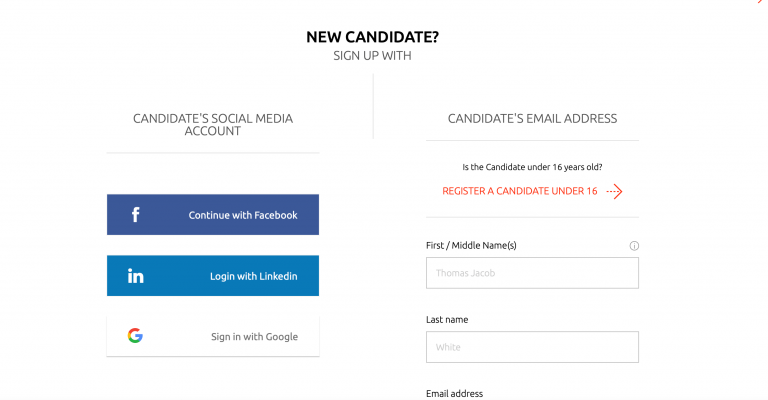Choose the Sign in with Google text
Image resolution: width=768 pixels, height=400 pixels.
coord(254,337)
